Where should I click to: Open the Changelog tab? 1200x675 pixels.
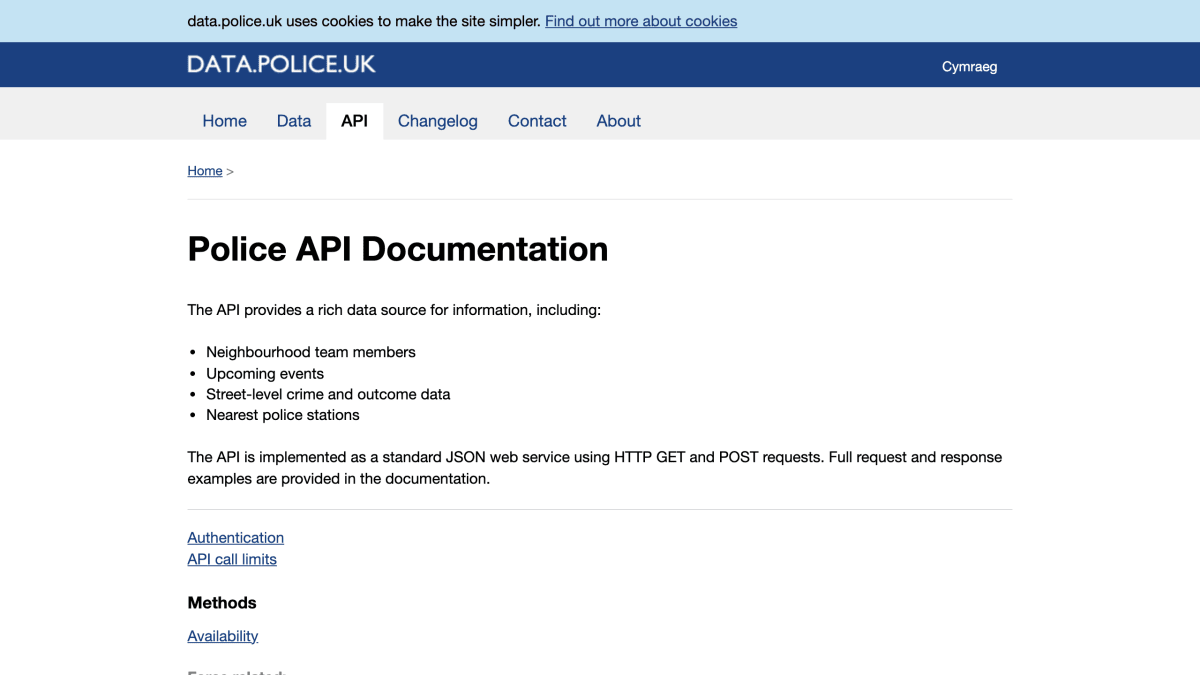coord(438,121)
